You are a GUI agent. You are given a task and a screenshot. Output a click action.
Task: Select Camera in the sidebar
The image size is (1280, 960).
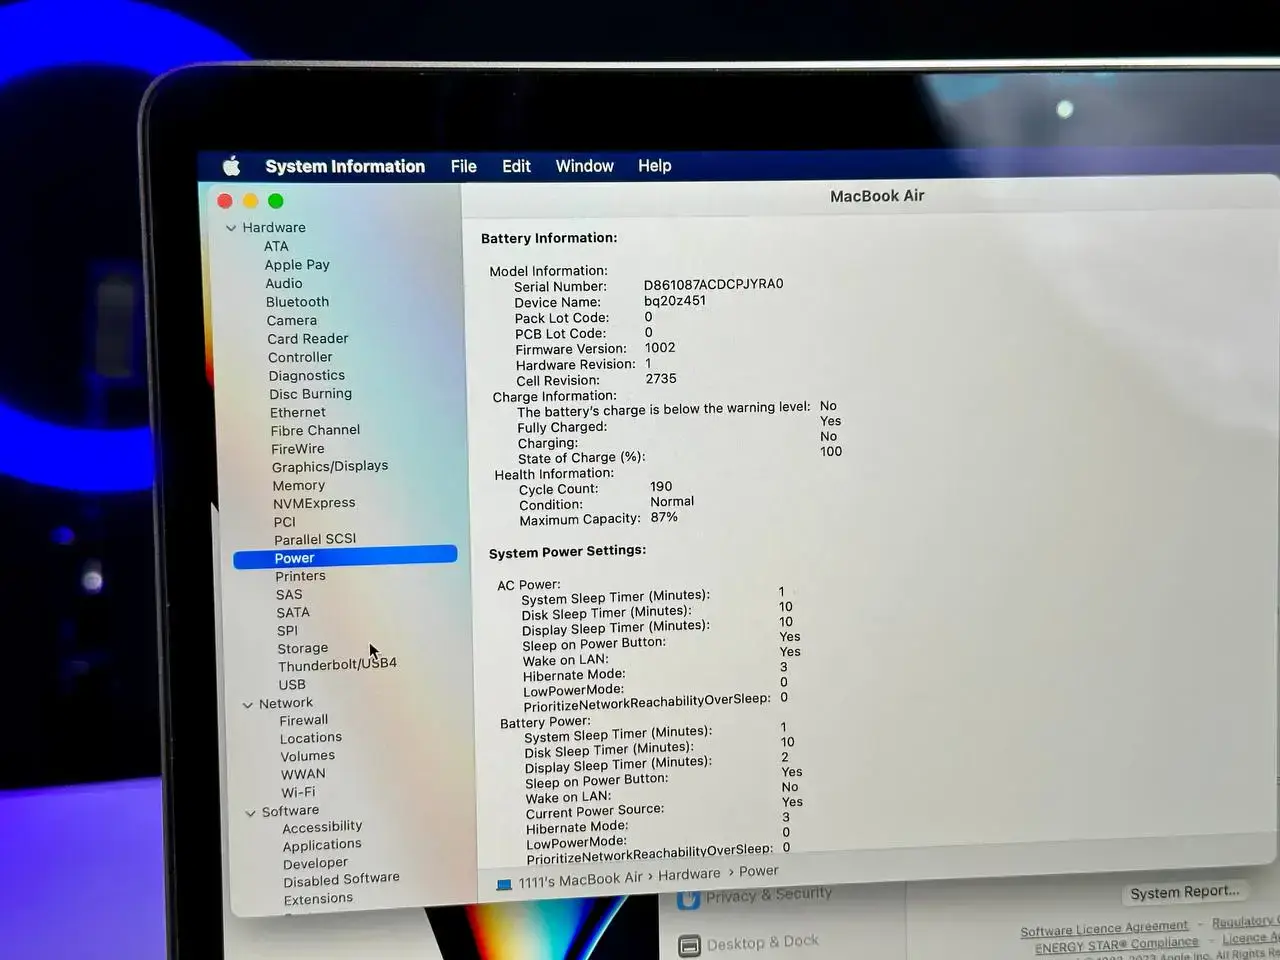coord(291,320)
